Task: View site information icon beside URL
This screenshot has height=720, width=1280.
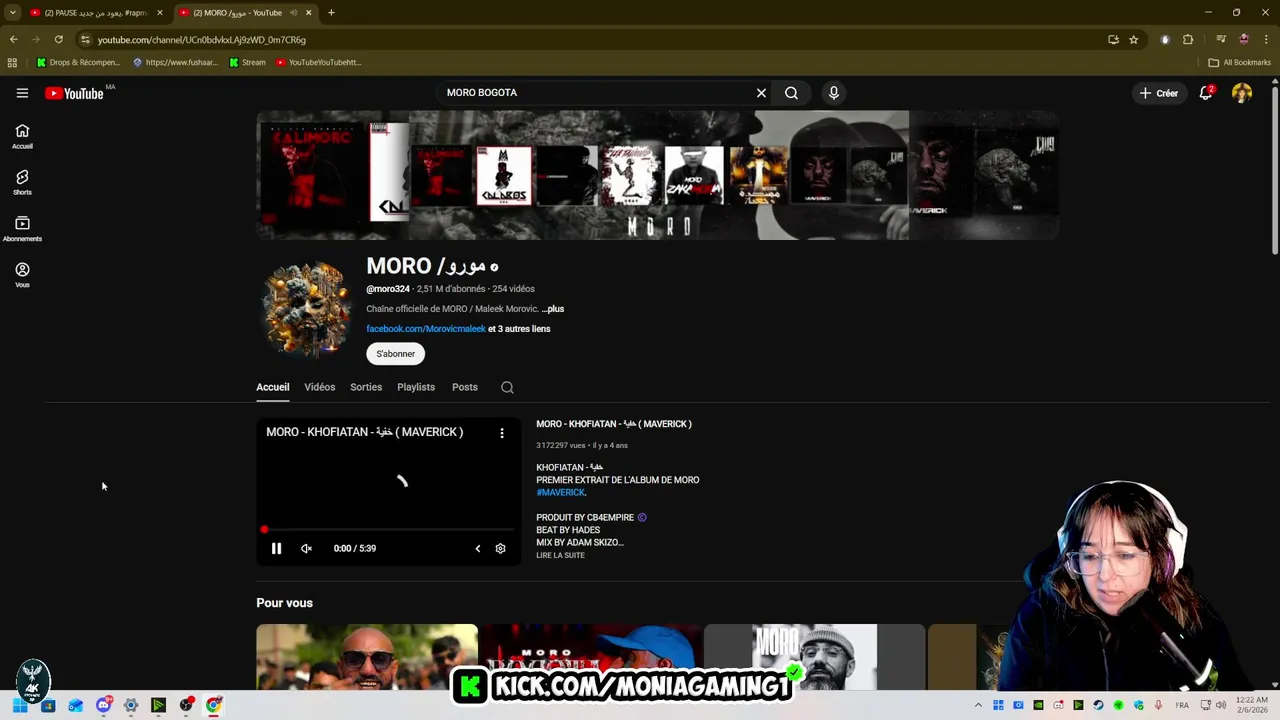Action: tap(86, 39)
